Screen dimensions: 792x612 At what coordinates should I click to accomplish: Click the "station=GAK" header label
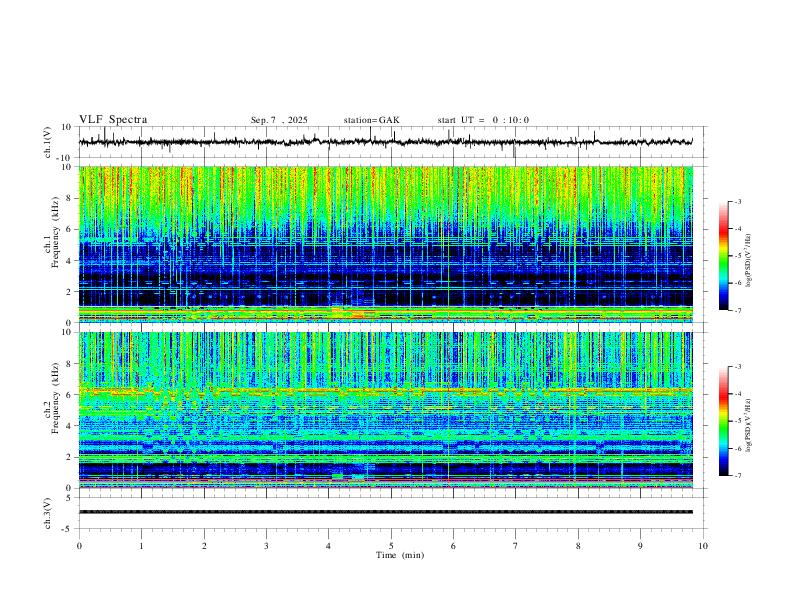pos(371,120)
